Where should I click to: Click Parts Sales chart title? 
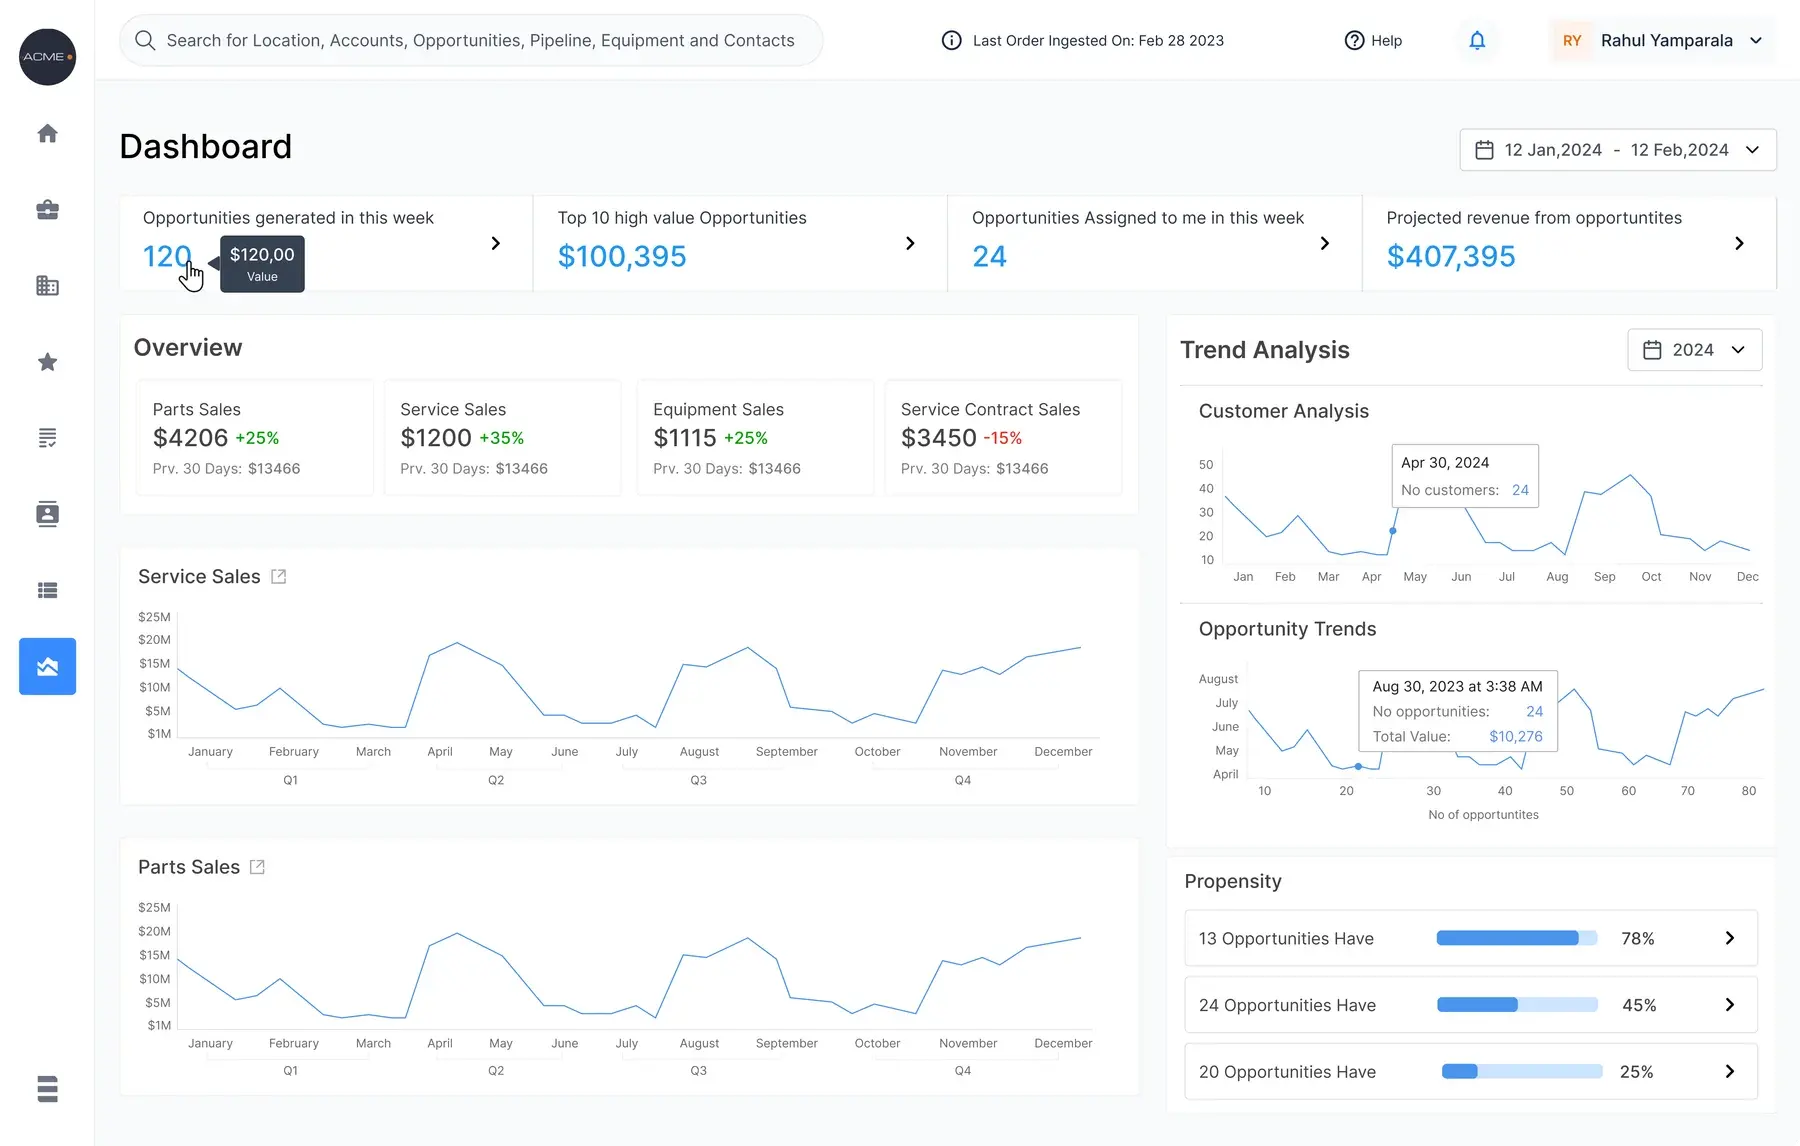[189, 867]
